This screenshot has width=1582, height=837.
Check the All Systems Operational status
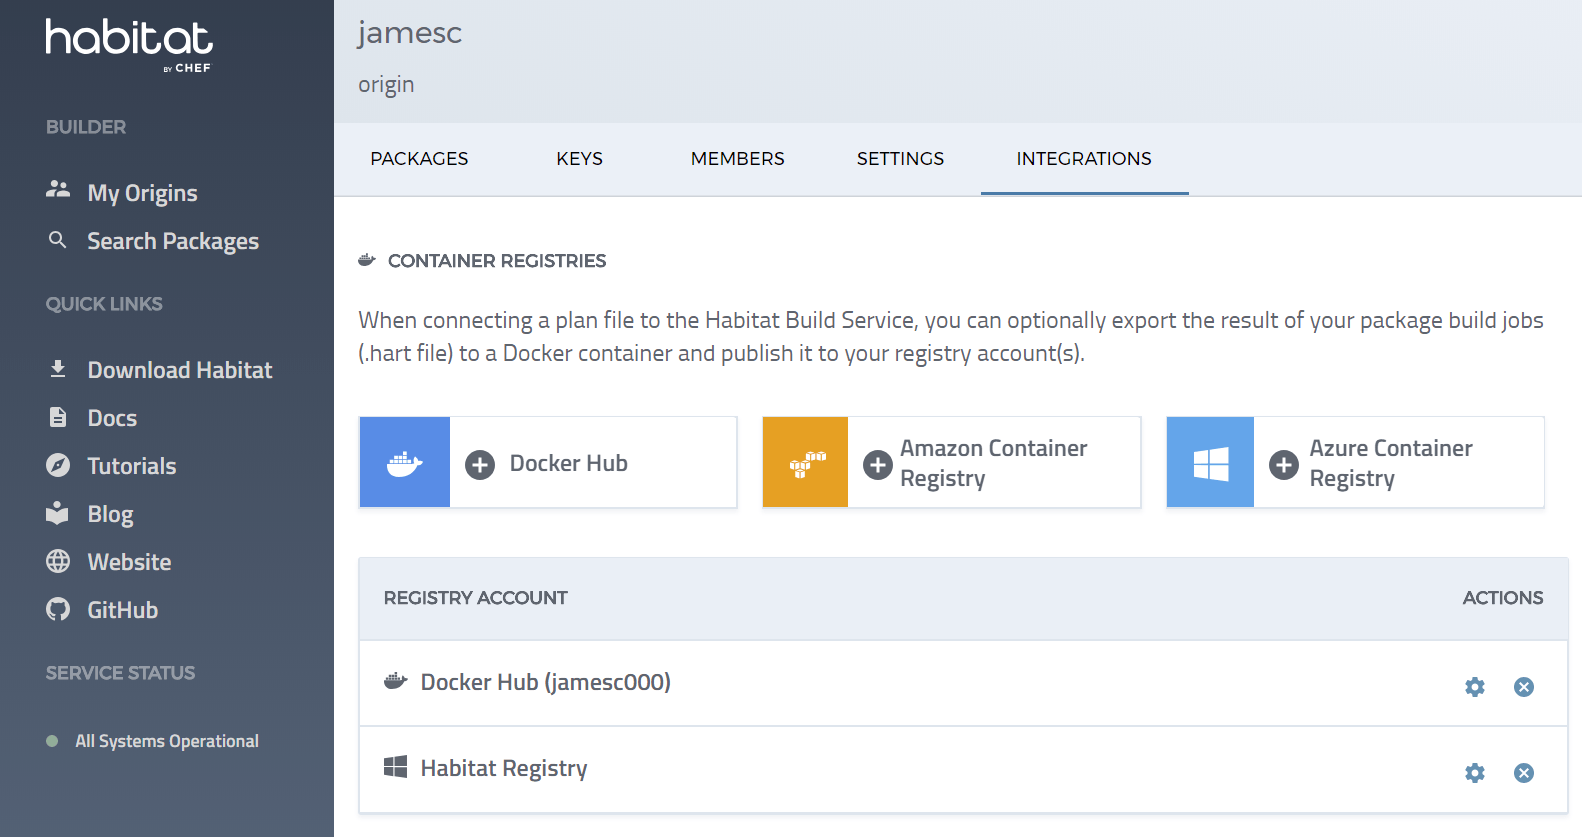166,741
